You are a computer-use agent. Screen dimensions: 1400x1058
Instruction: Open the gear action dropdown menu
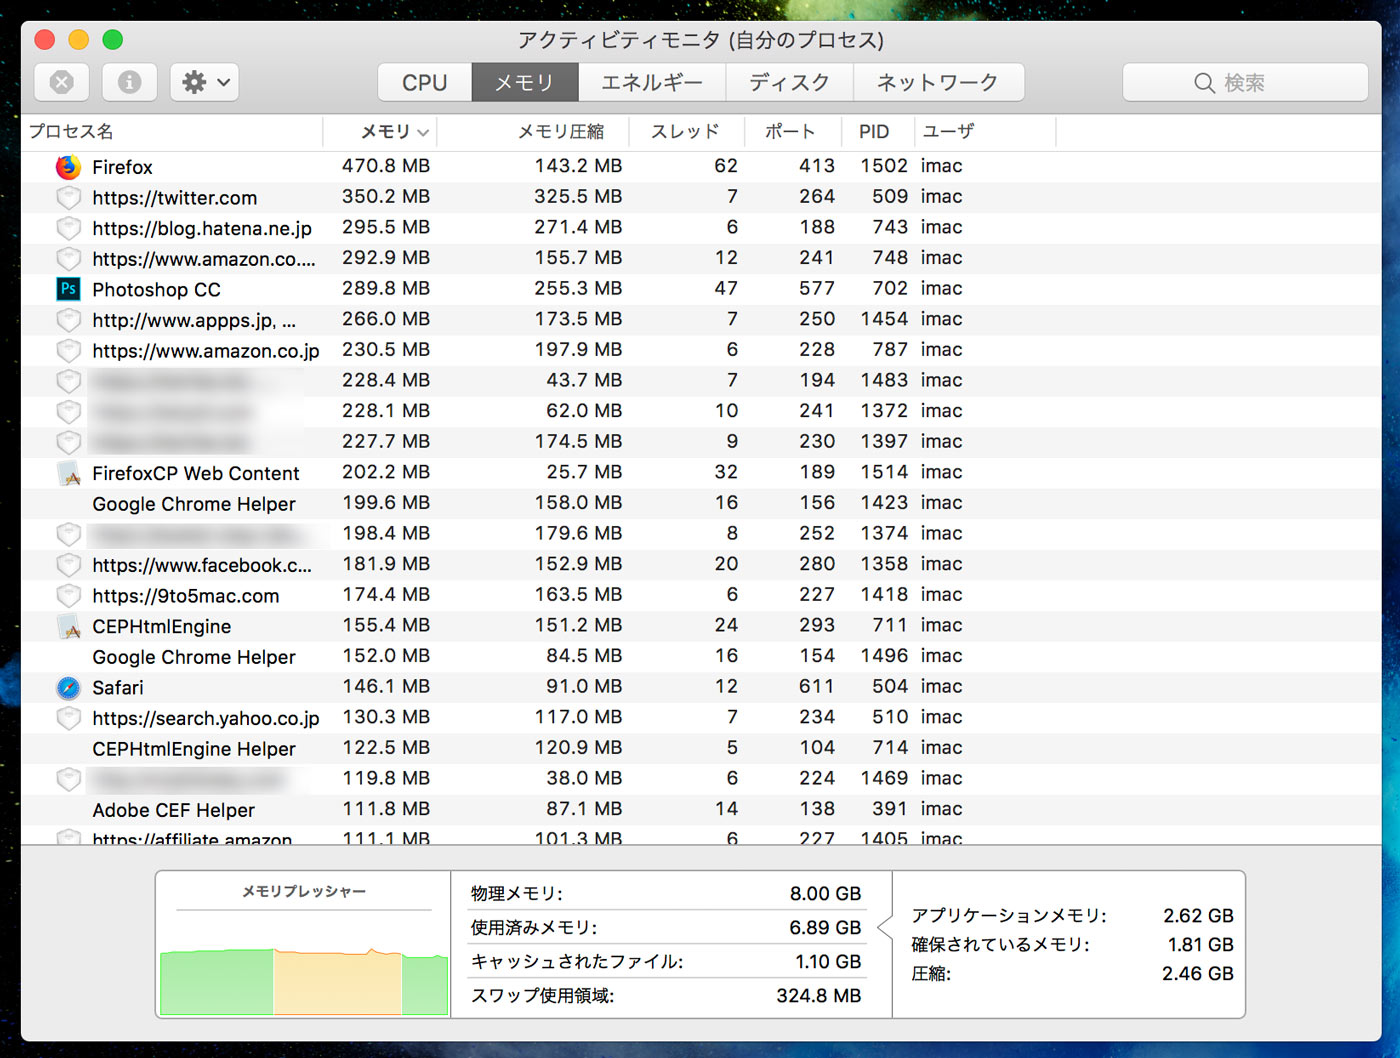[x=206, y=82]
